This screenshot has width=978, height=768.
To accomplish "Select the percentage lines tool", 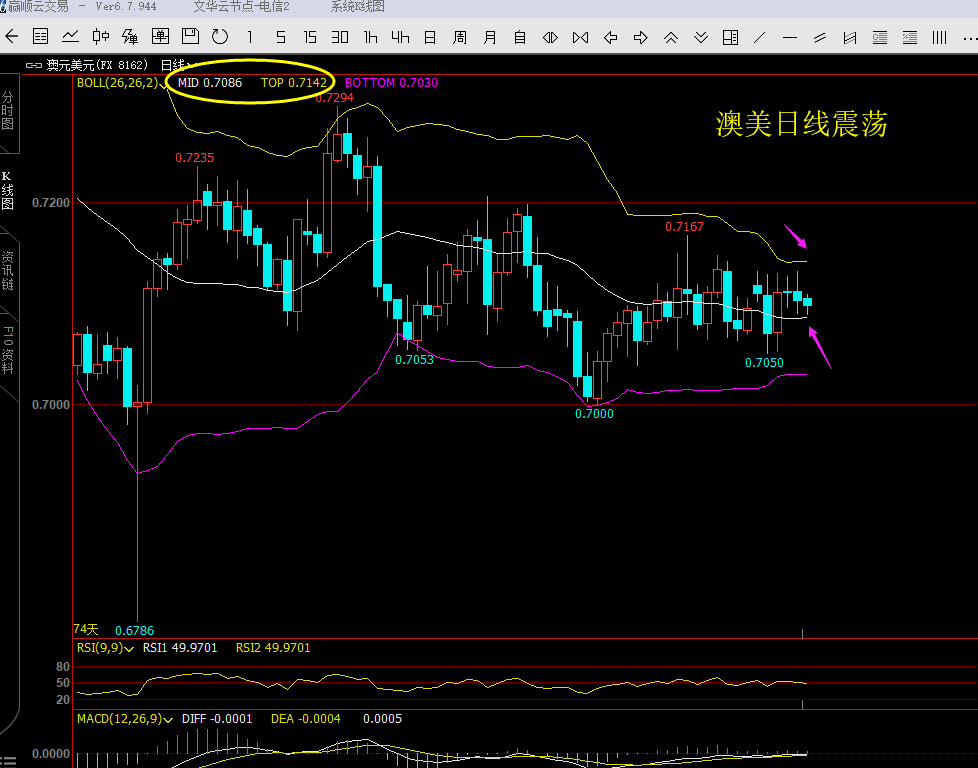I will [909, 37].
